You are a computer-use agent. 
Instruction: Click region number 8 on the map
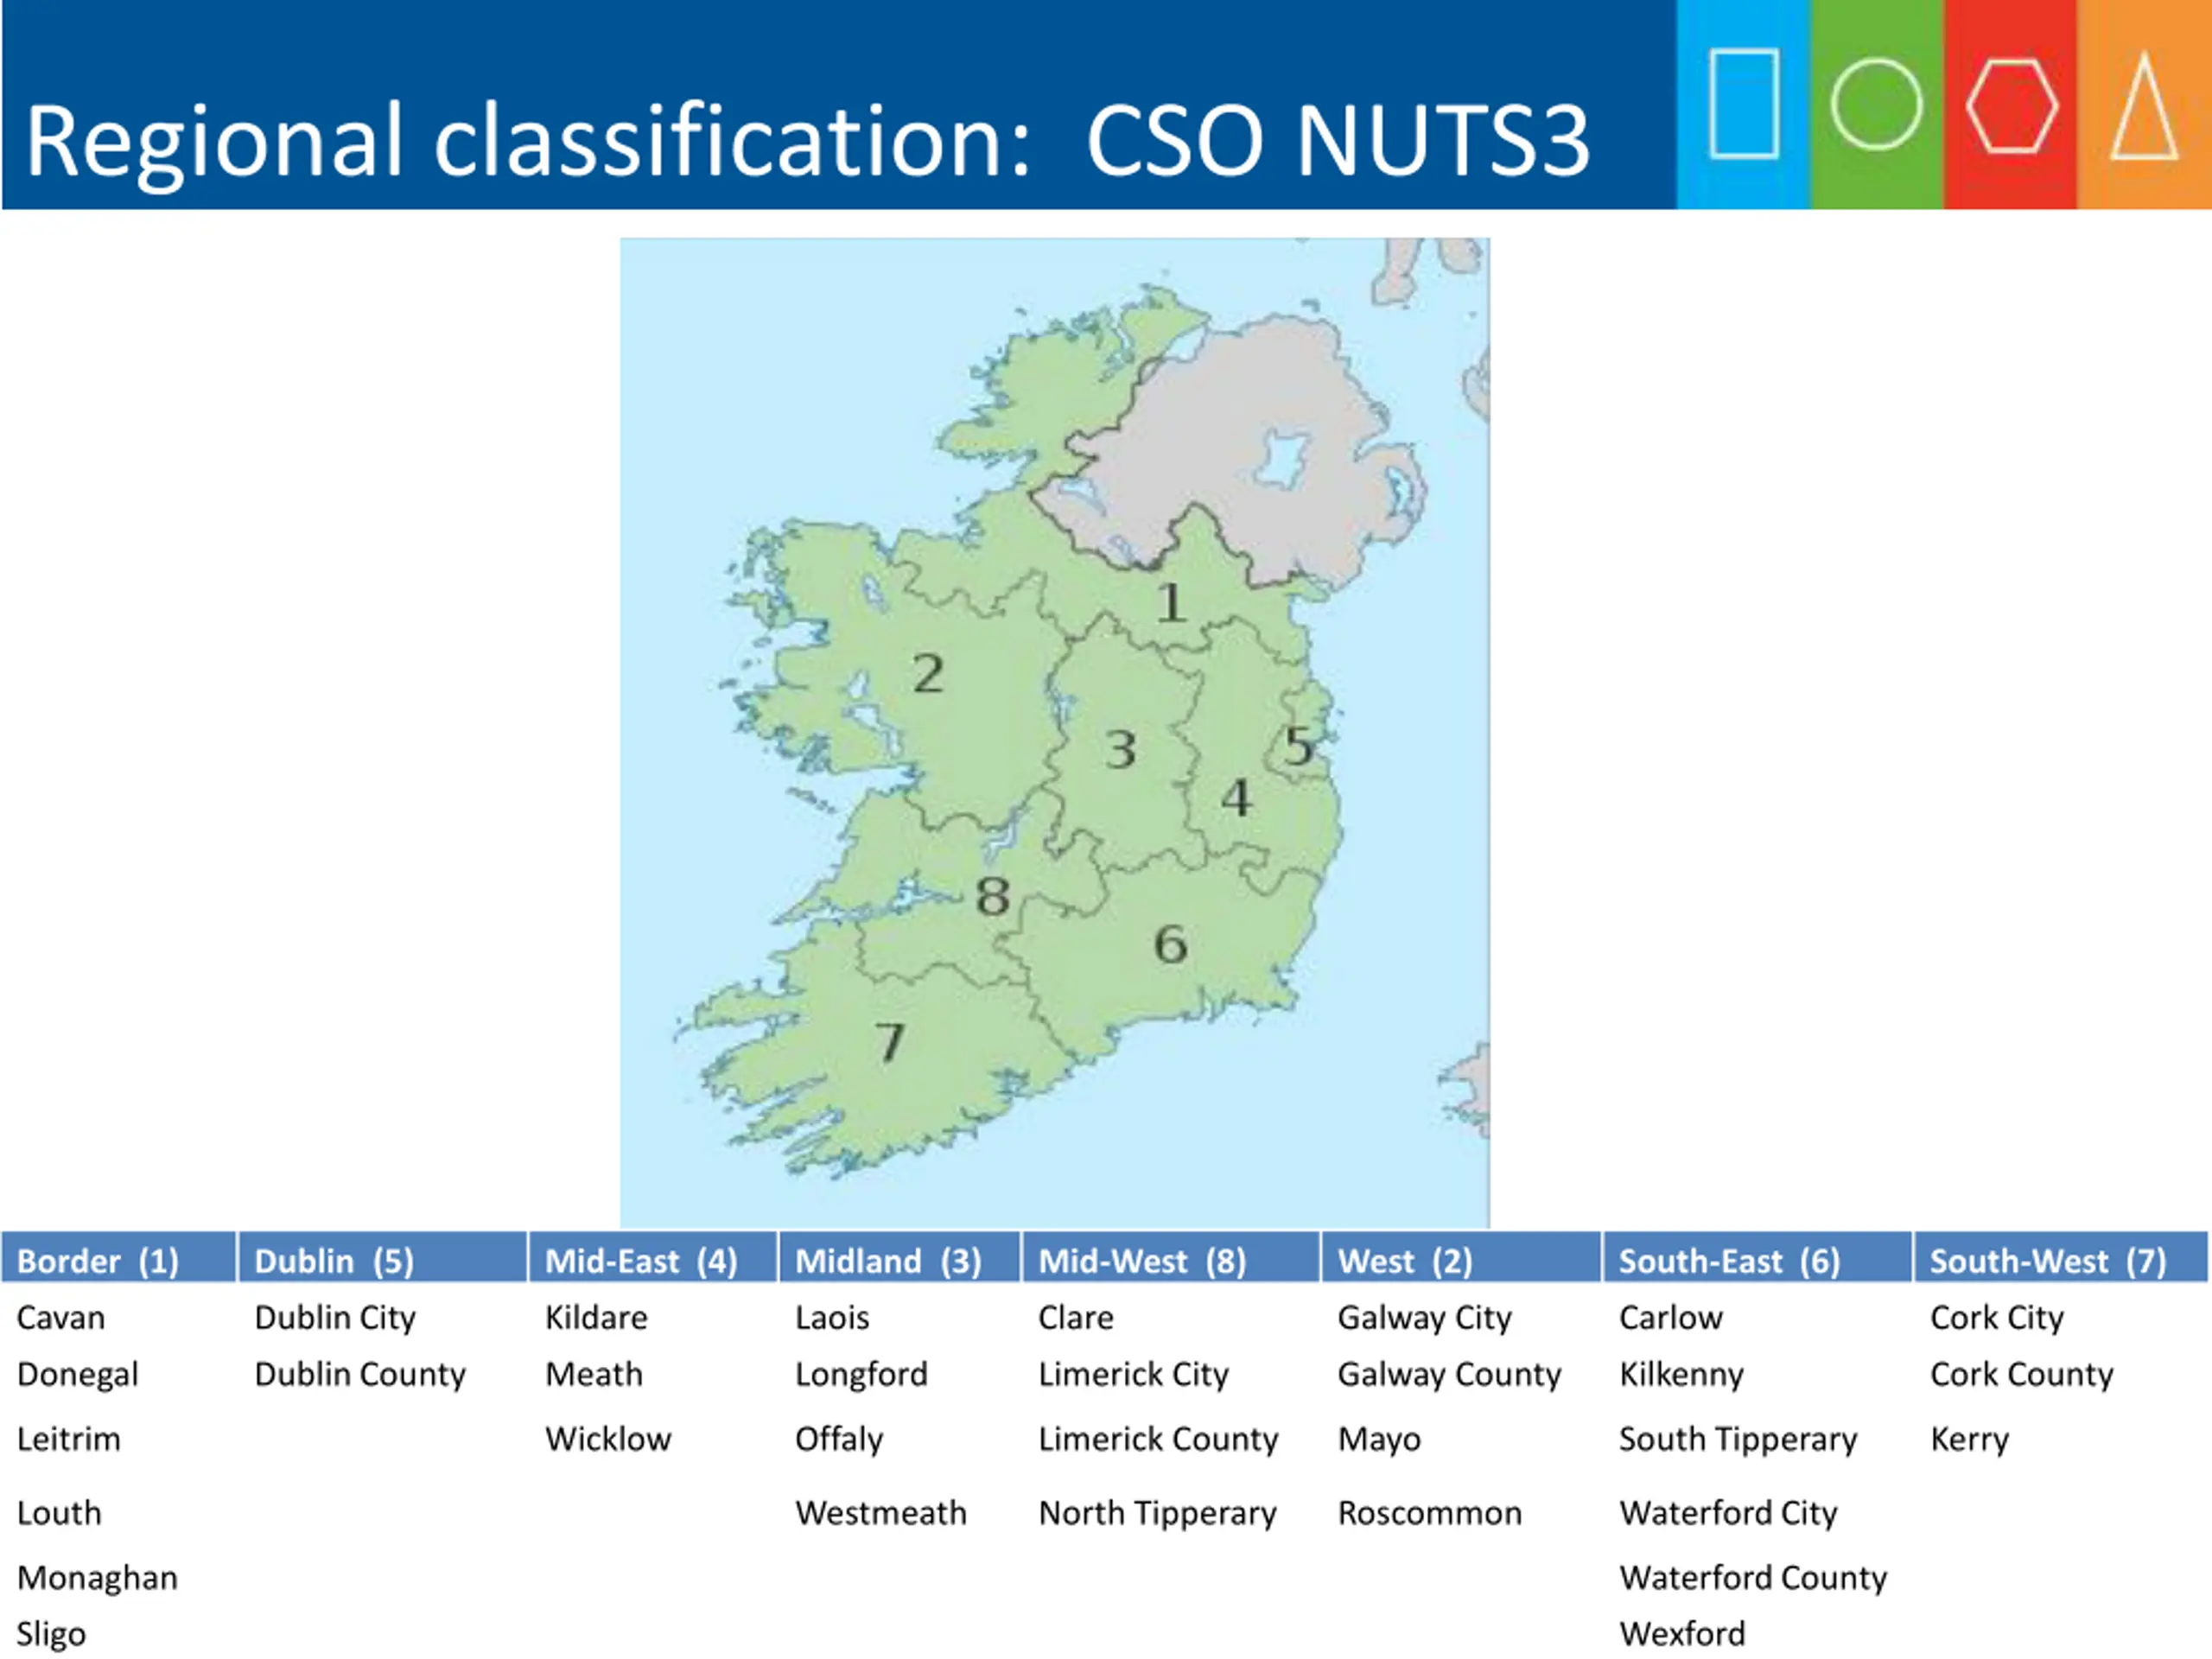992,896
